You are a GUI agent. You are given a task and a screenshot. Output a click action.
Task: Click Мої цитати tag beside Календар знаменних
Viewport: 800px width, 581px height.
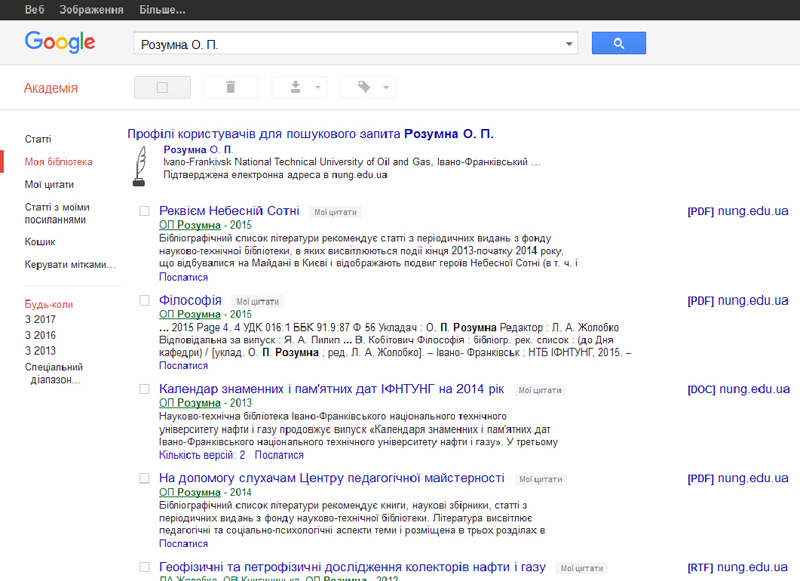click(540, 390)
